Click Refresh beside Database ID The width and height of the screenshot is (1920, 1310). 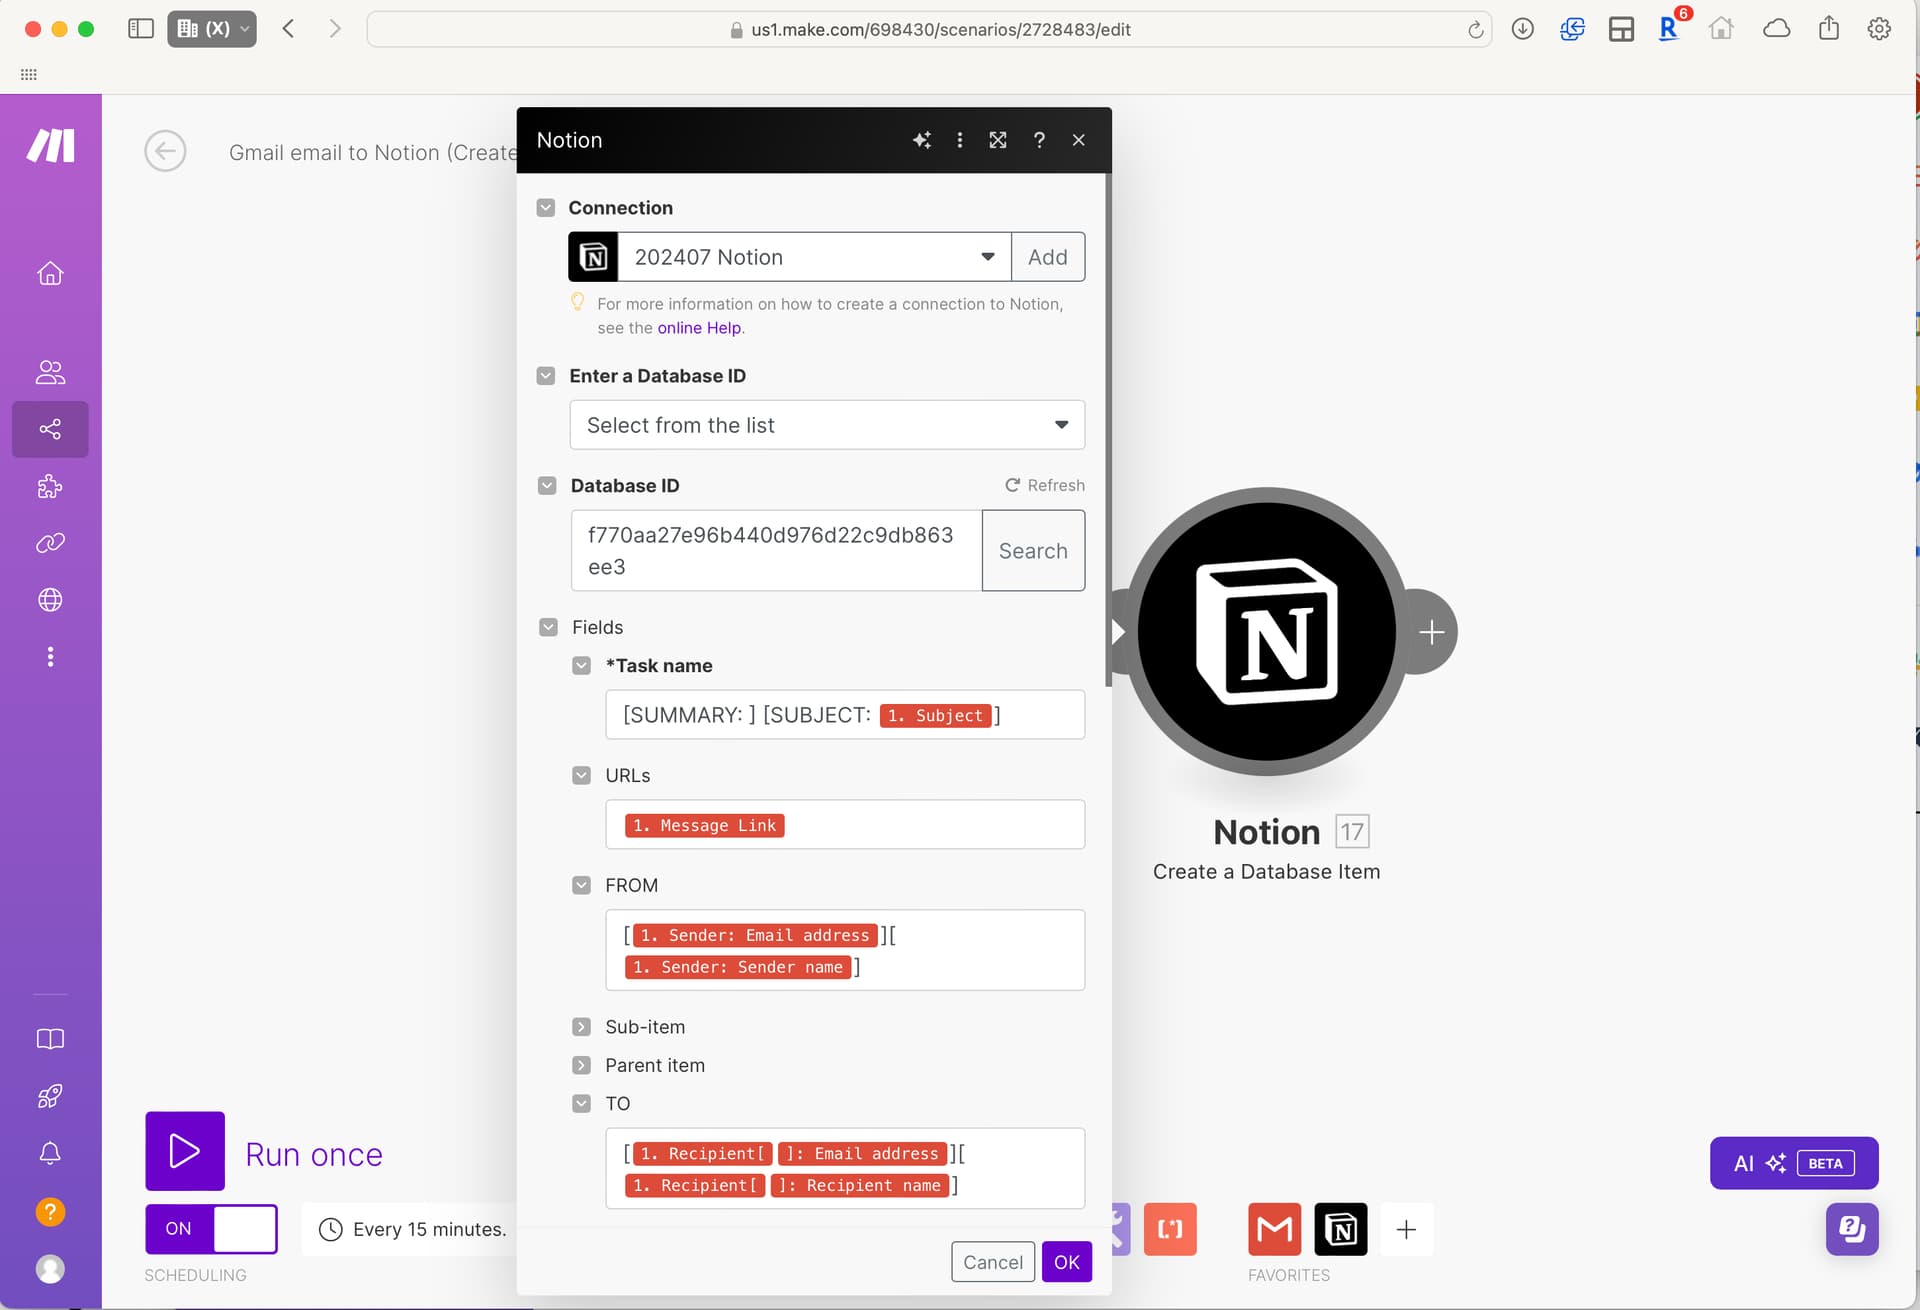(x=1045, y=485)
